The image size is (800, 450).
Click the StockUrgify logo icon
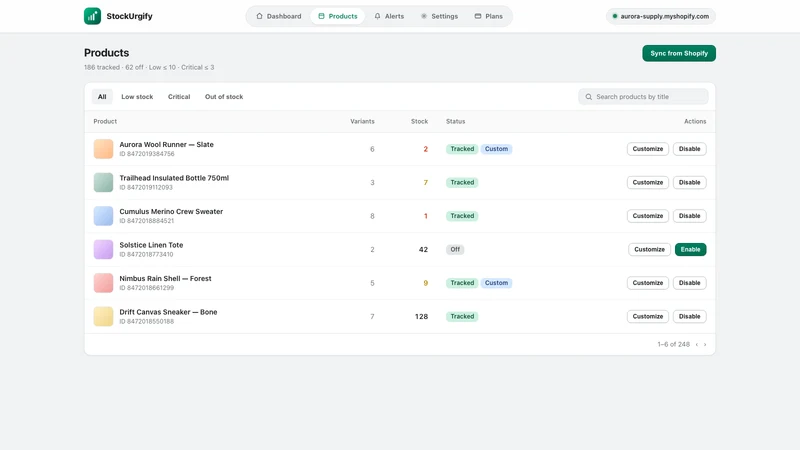pyautogui.click(x=92, y=16)
